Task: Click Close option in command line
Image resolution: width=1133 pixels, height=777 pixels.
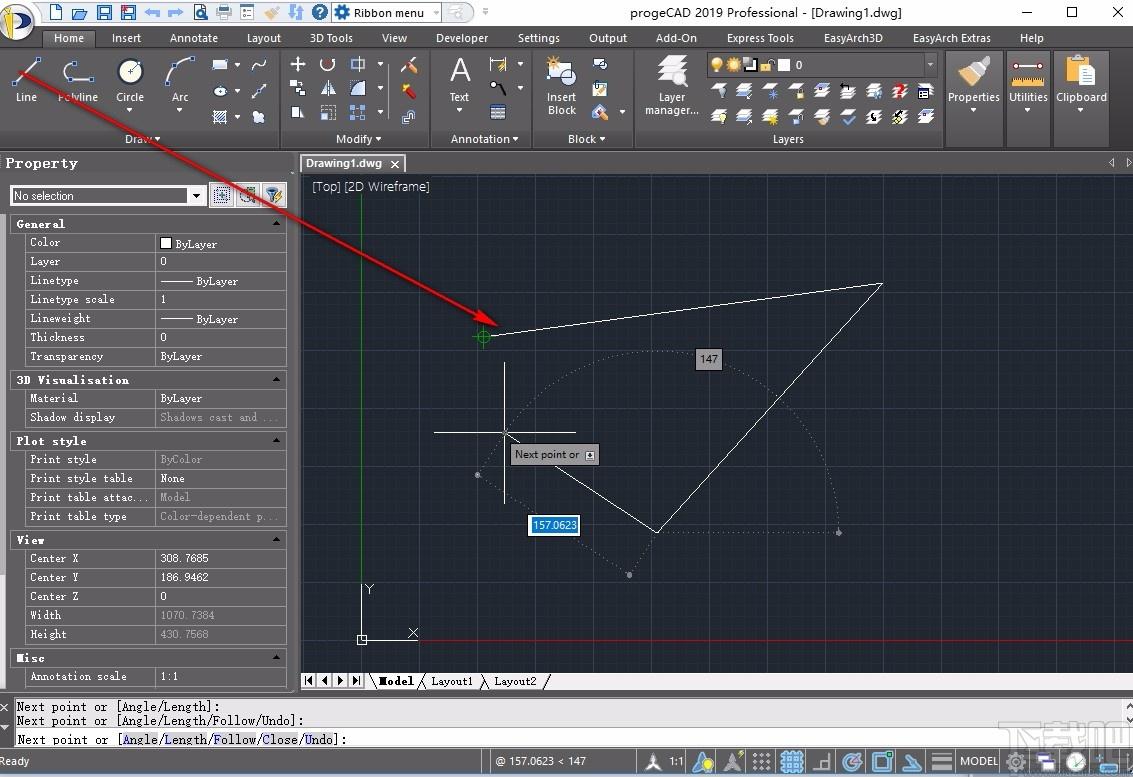Action: coord(280,739)
